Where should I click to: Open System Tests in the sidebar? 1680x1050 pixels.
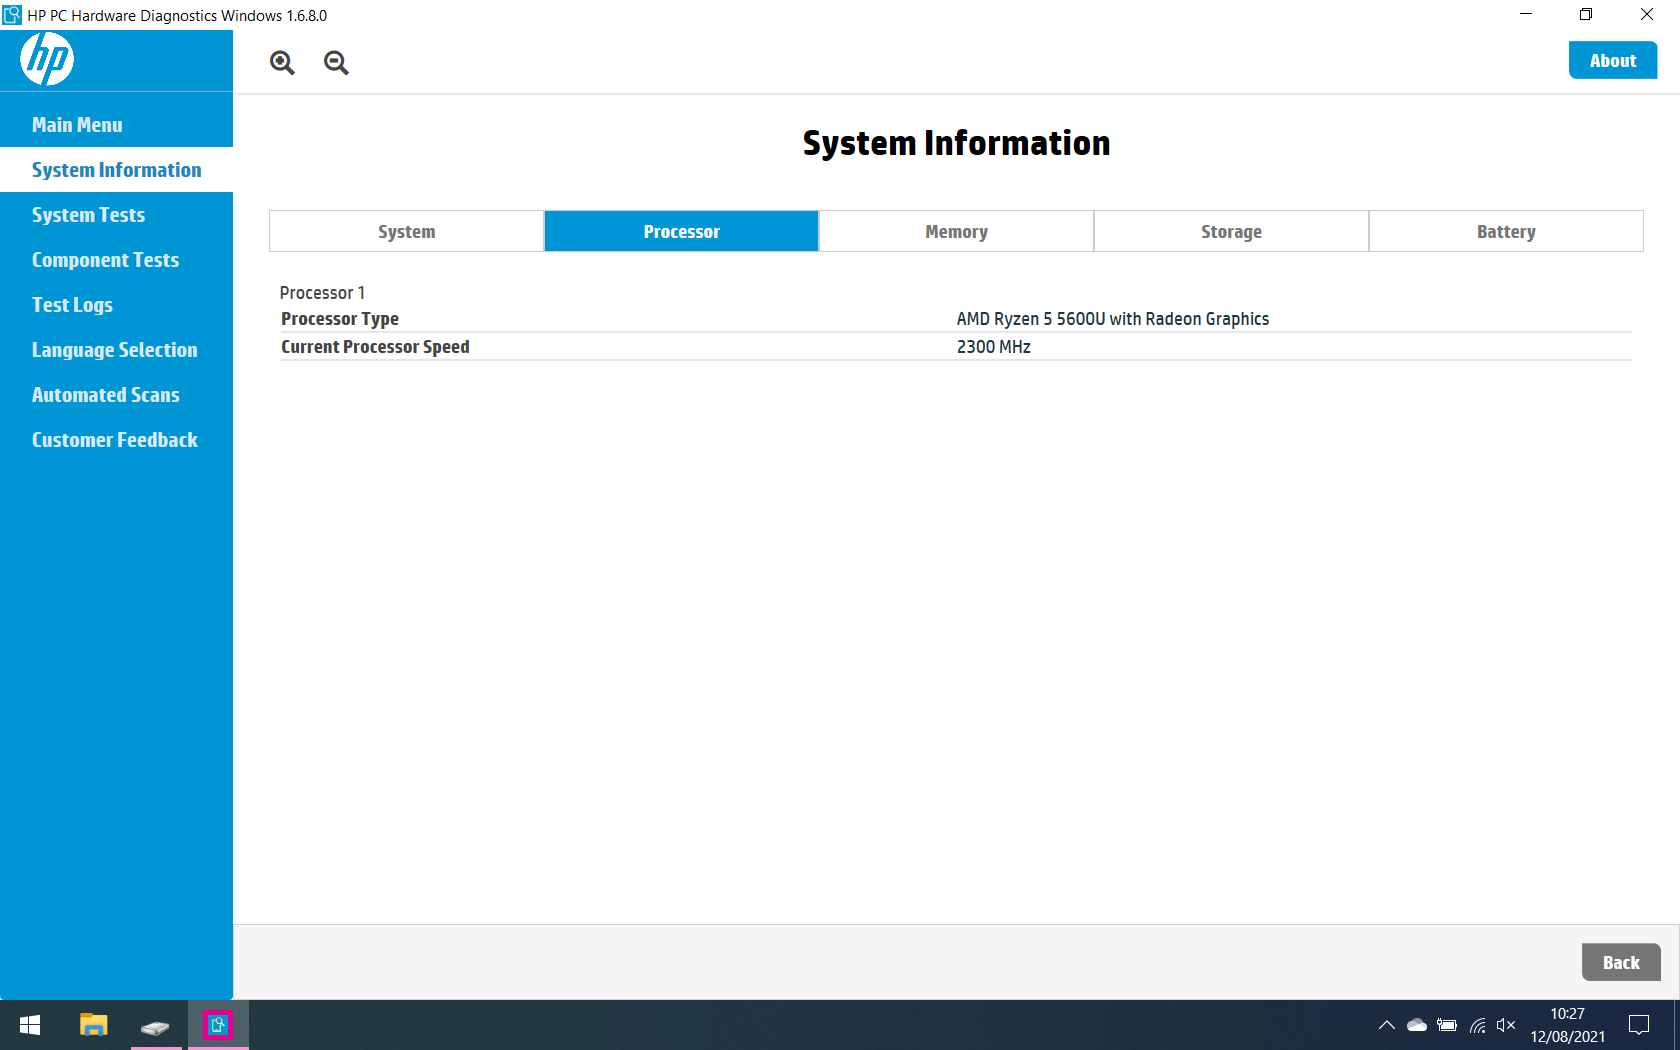pyautogui.click(x=116, y=215)
